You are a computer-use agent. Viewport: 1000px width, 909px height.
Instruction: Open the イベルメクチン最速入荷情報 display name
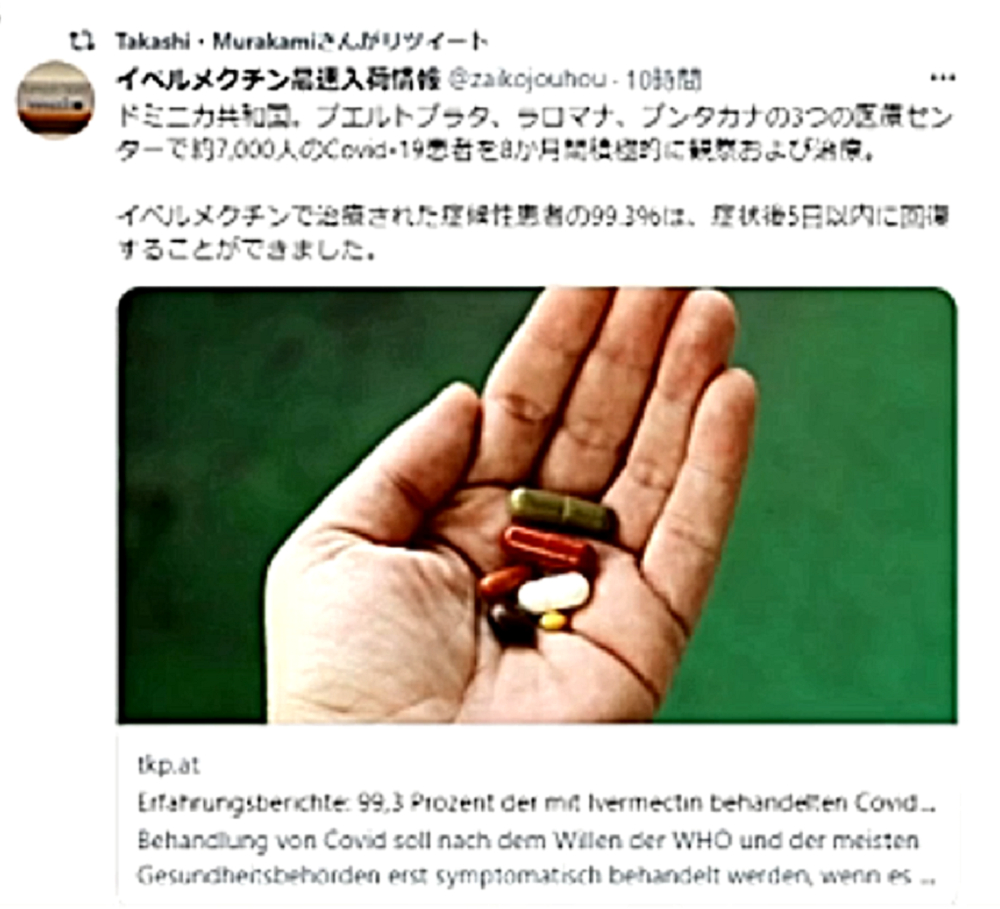278,80
